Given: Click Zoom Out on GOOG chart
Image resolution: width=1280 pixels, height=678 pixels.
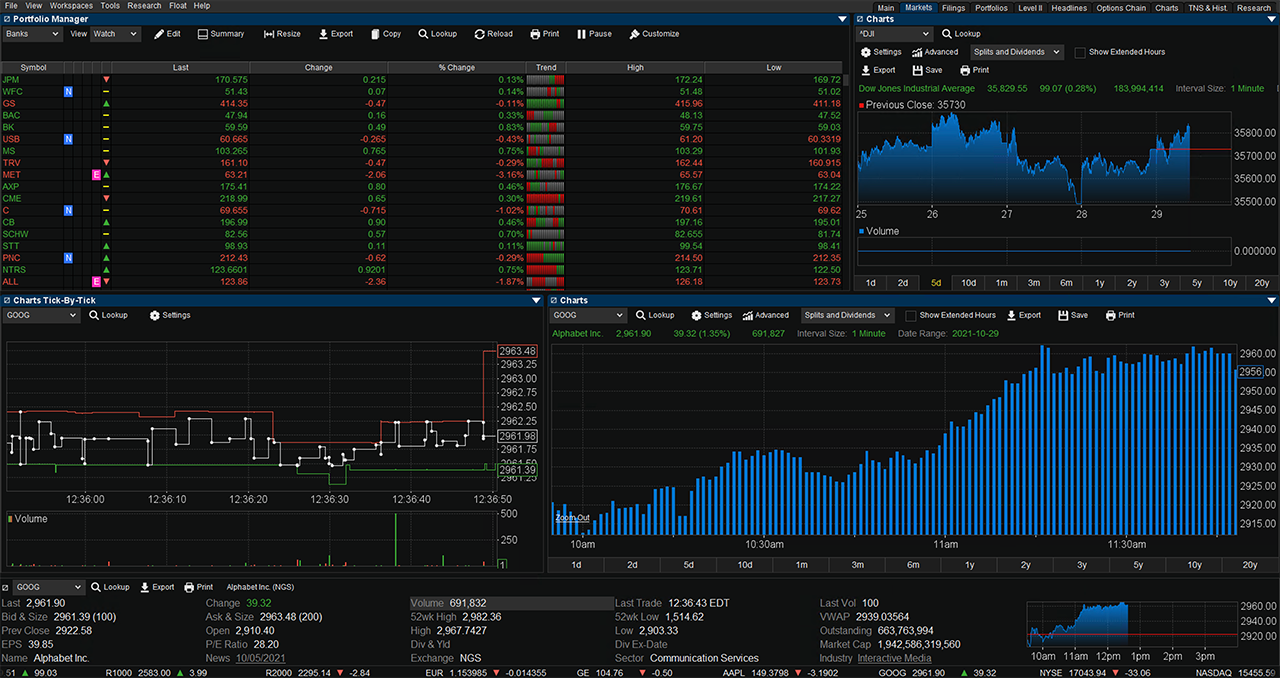Looking at the screenshot, I should tap(573, 517).
